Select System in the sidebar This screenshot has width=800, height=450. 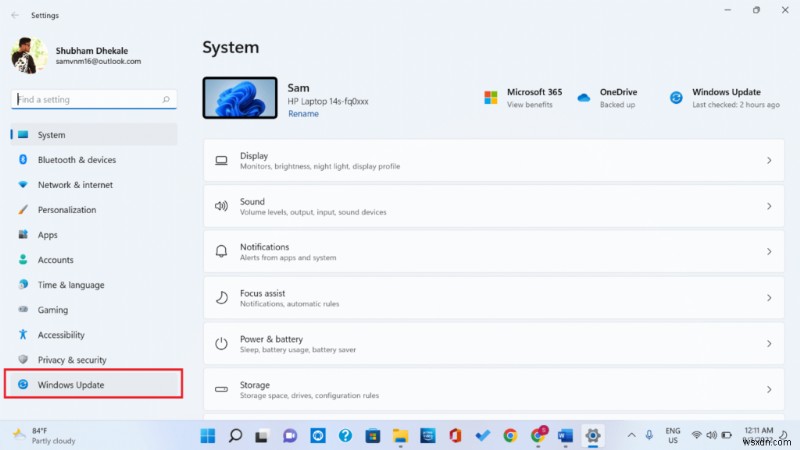point(94,135)
